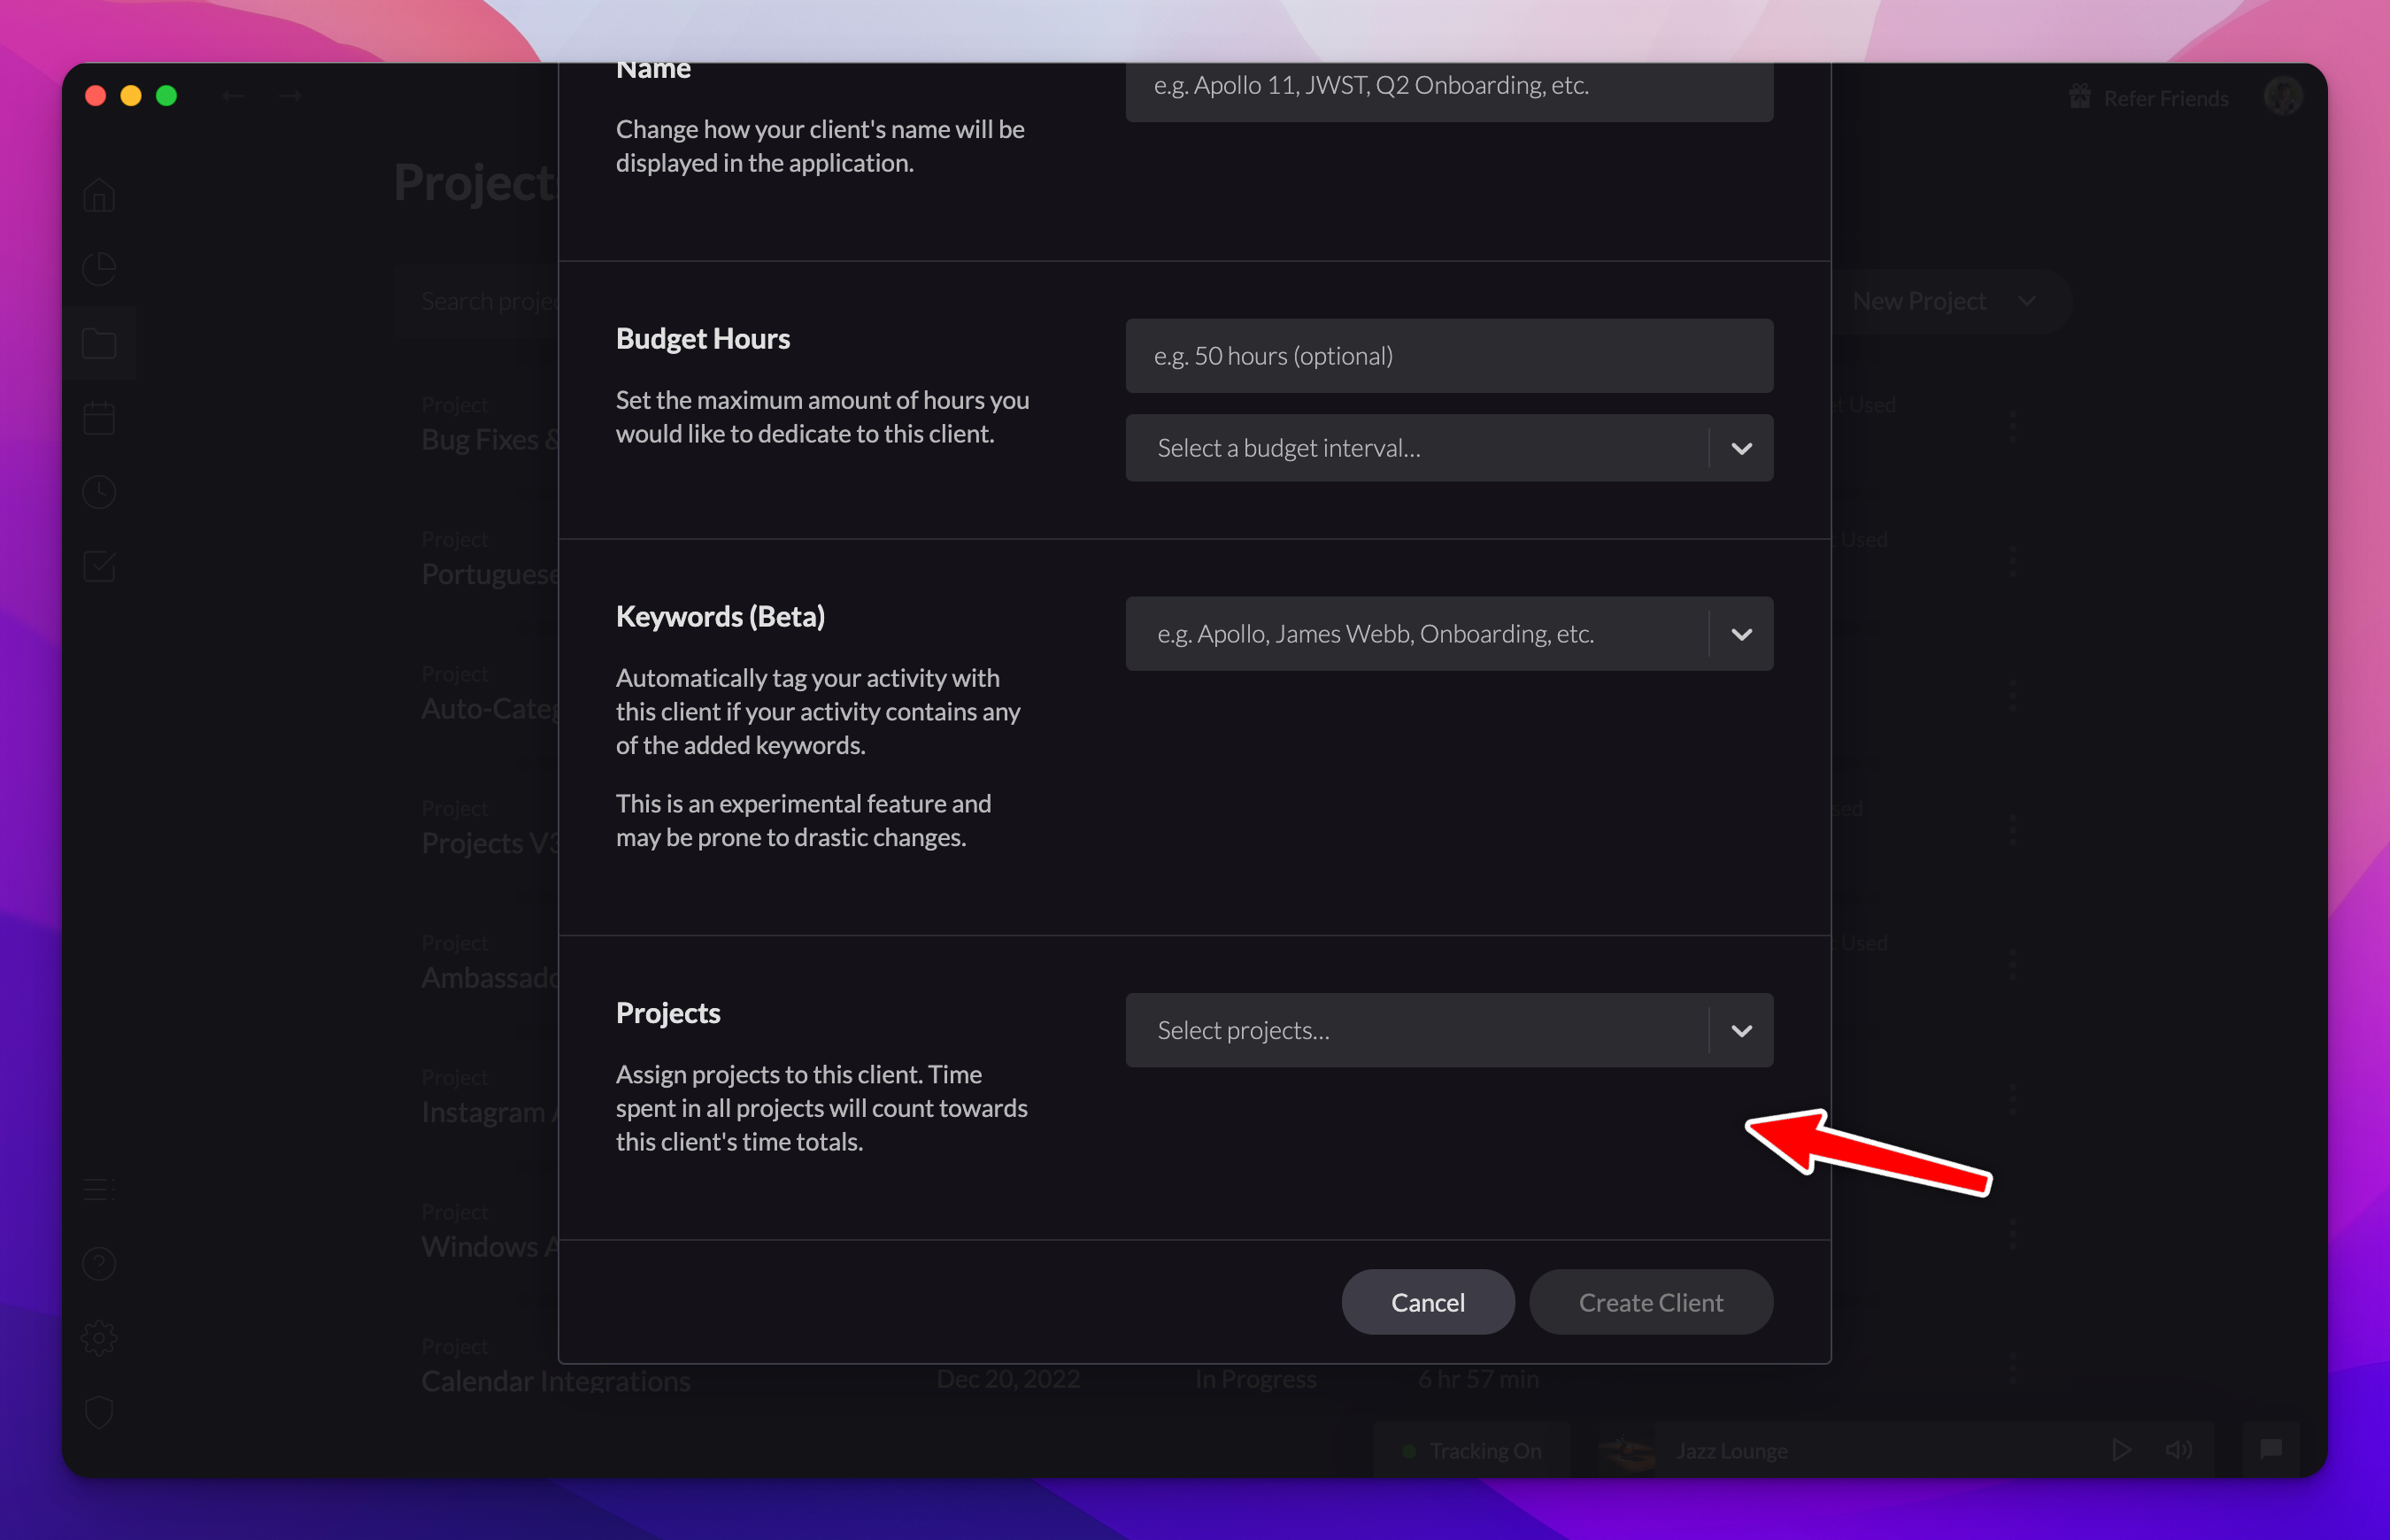The image size is (2390, 1540).
Task: Click into the Keywords text field
Action: tap(1416, 634)
